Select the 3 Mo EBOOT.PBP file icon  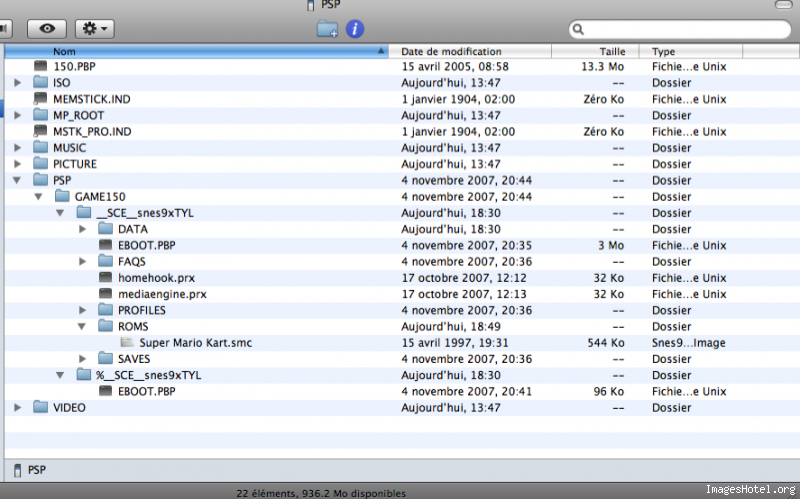[105, 245]
